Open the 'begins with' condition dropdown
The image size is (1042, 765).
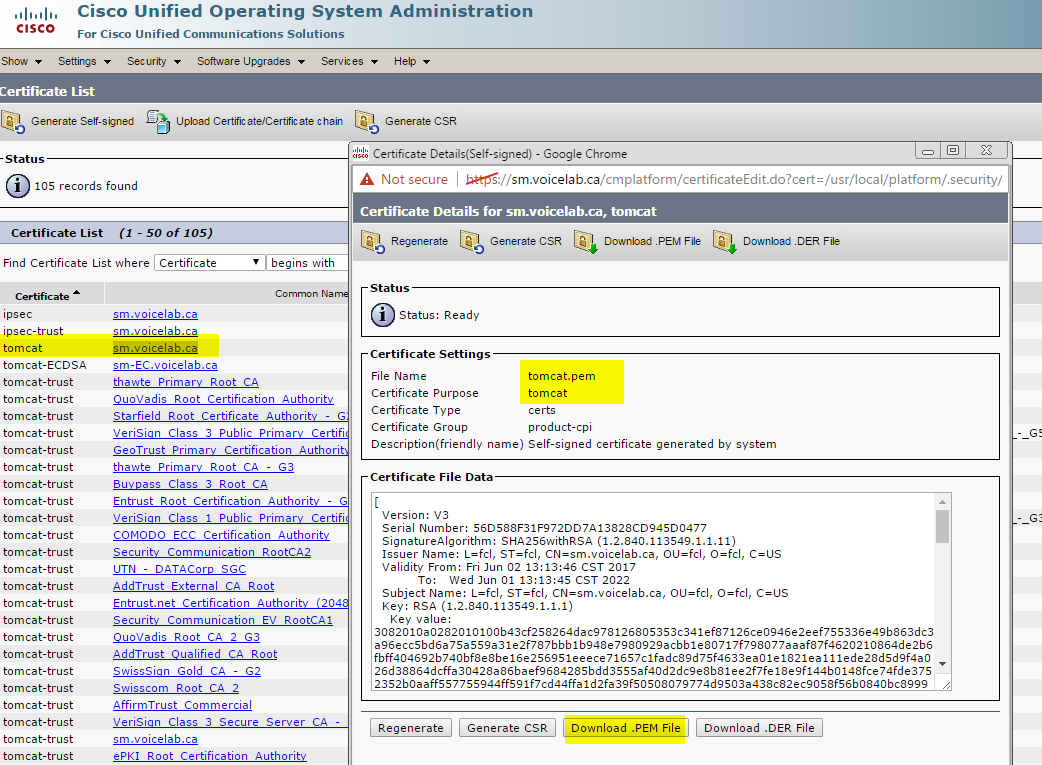click(307, 263)
